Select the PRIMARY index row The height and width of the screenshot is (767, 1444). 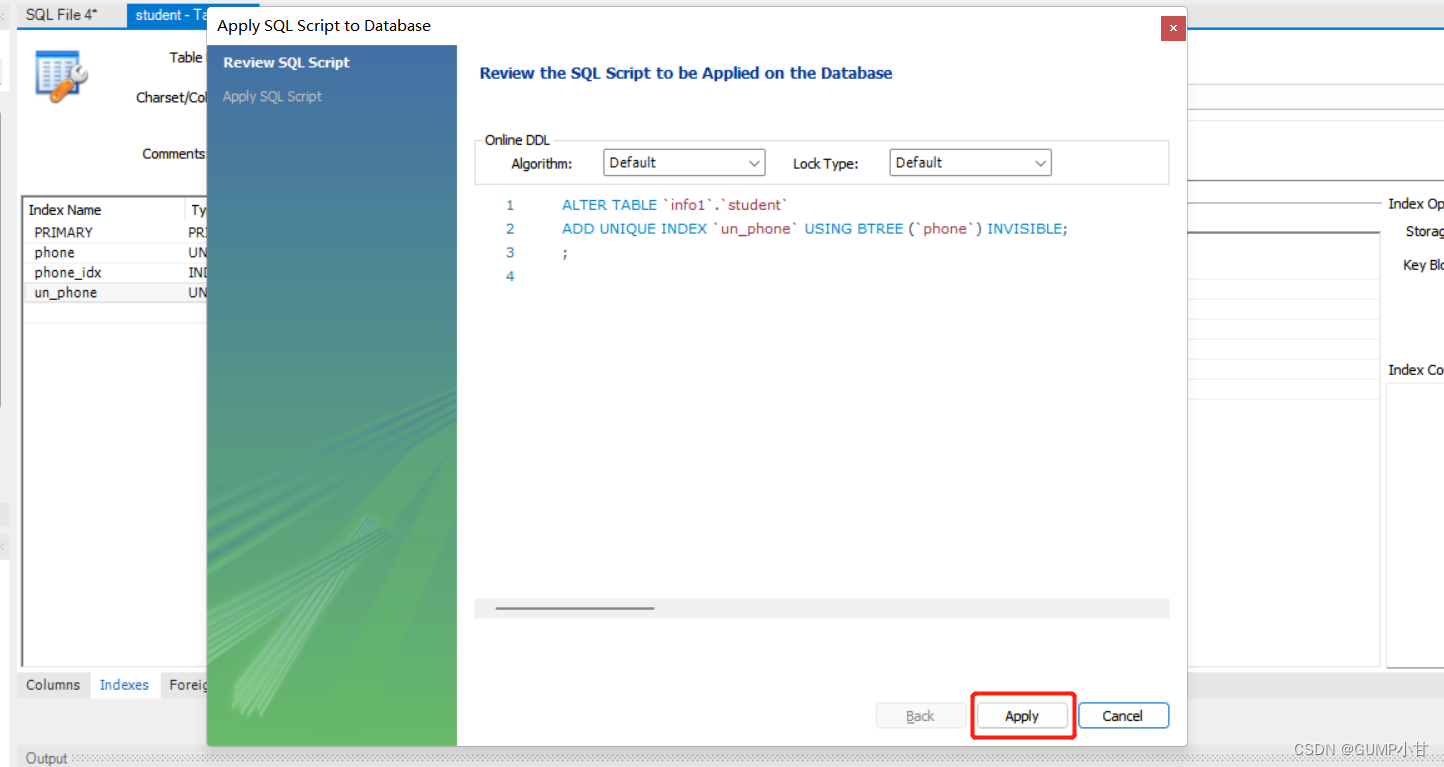click(x=115, y=232)
